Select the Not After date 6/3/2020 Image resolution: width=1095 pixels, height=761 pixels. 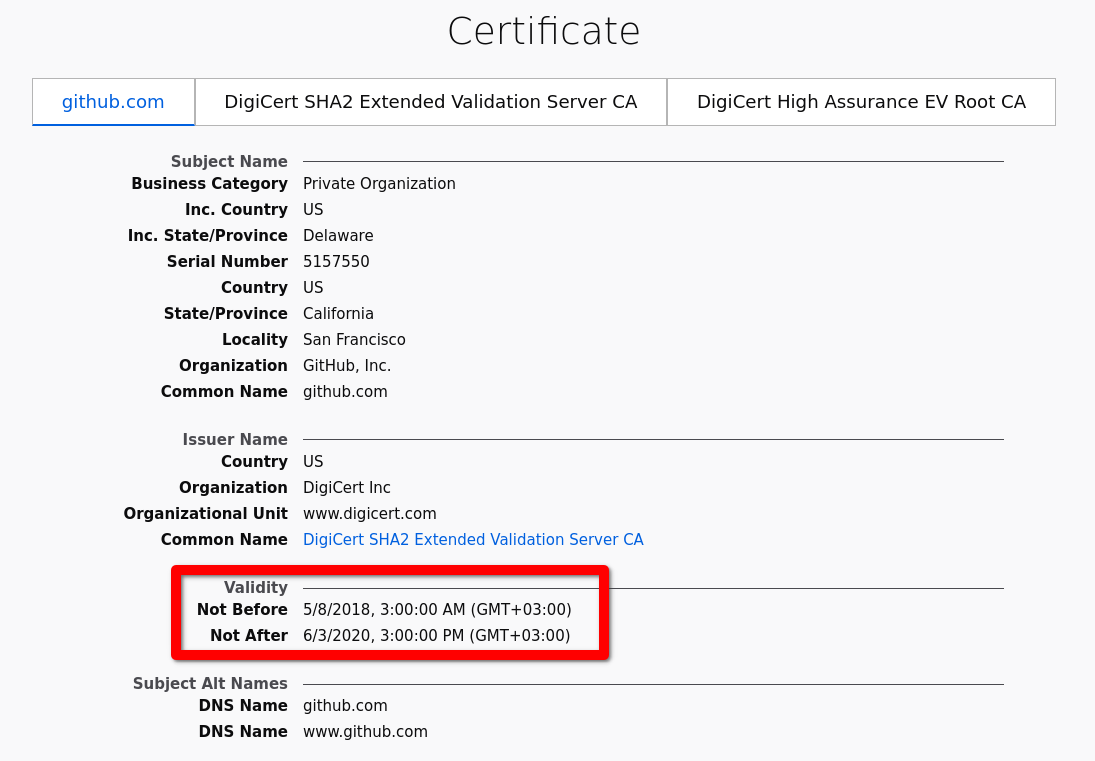coord(436,635)
